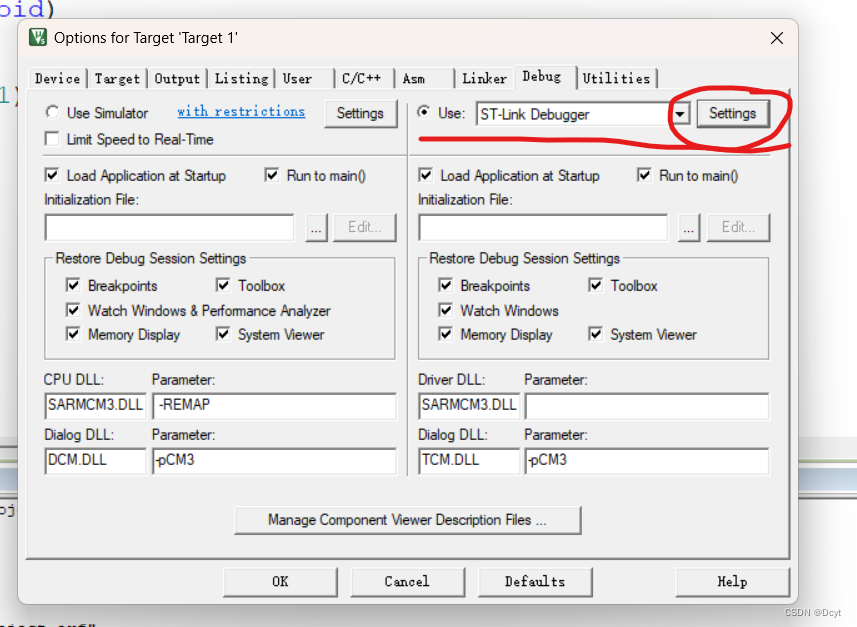Click the Driver DLL field SARMCM3.DLL

coord(469,405)
